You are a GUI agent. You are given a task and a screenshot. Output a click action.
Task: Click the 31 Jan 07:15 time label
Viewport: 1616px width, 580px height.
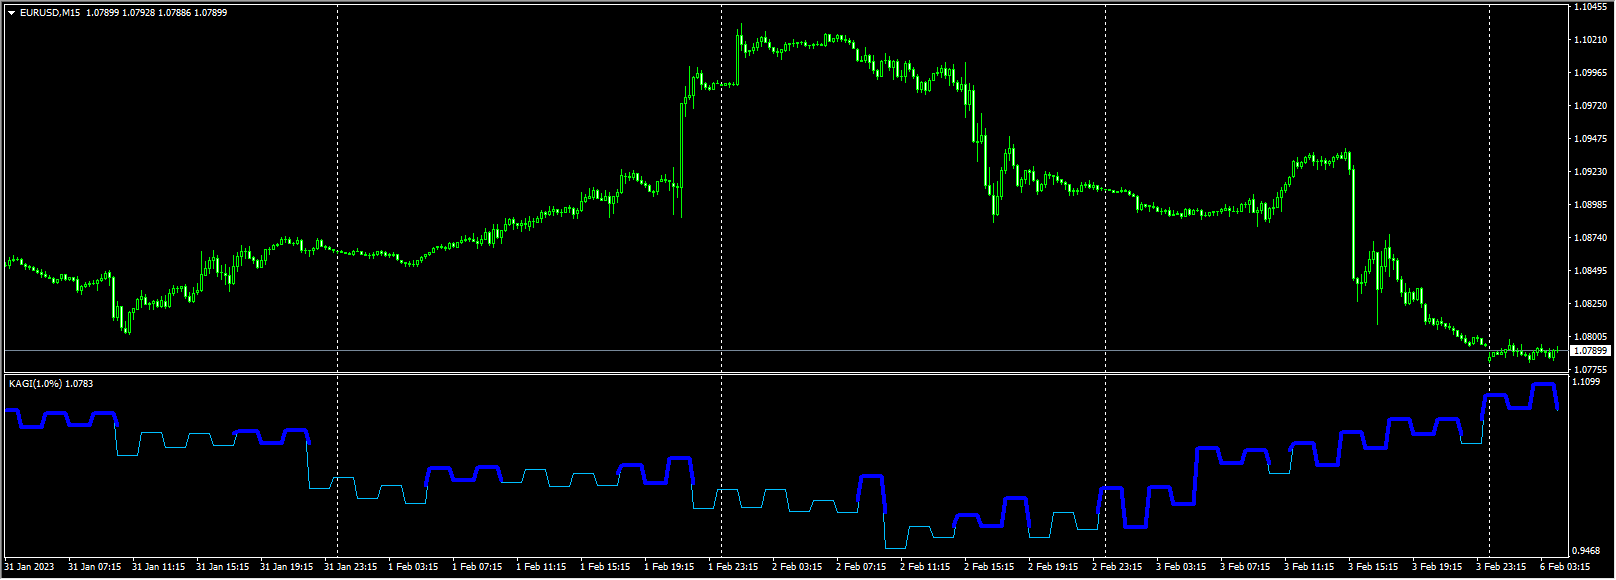pos(95,567)
